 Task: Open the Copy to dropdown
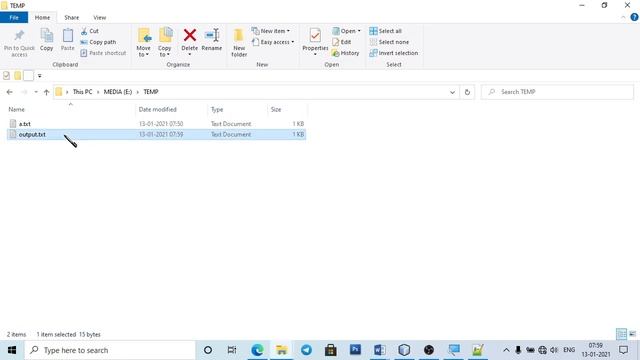pyautogui.click(x=165, y=42)
